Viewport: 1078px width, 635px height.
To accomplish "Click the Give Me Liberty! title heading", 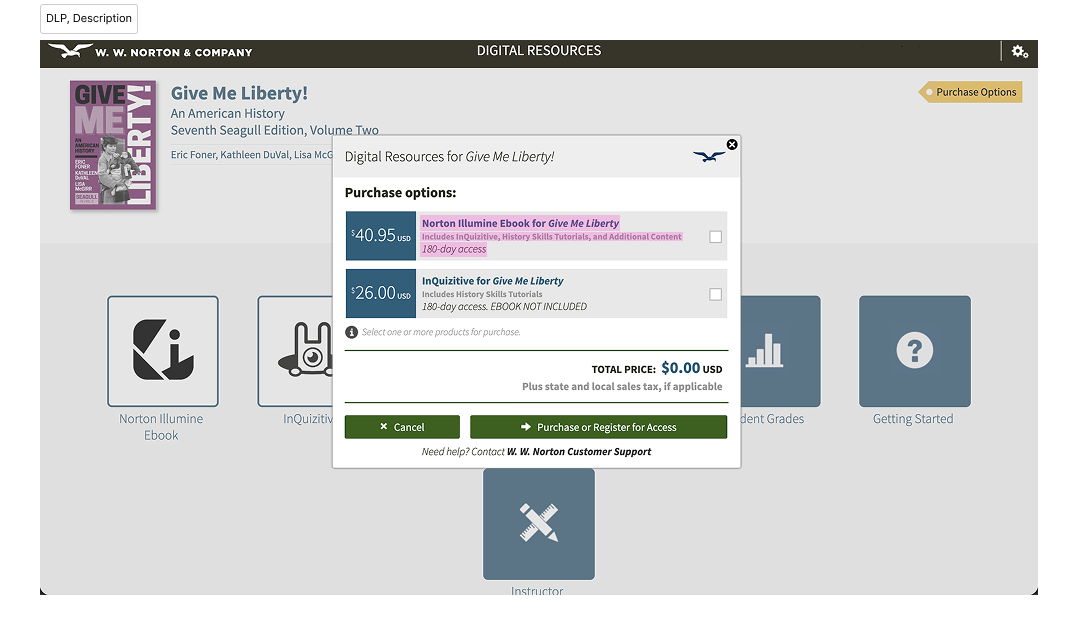I will [239, 93].
